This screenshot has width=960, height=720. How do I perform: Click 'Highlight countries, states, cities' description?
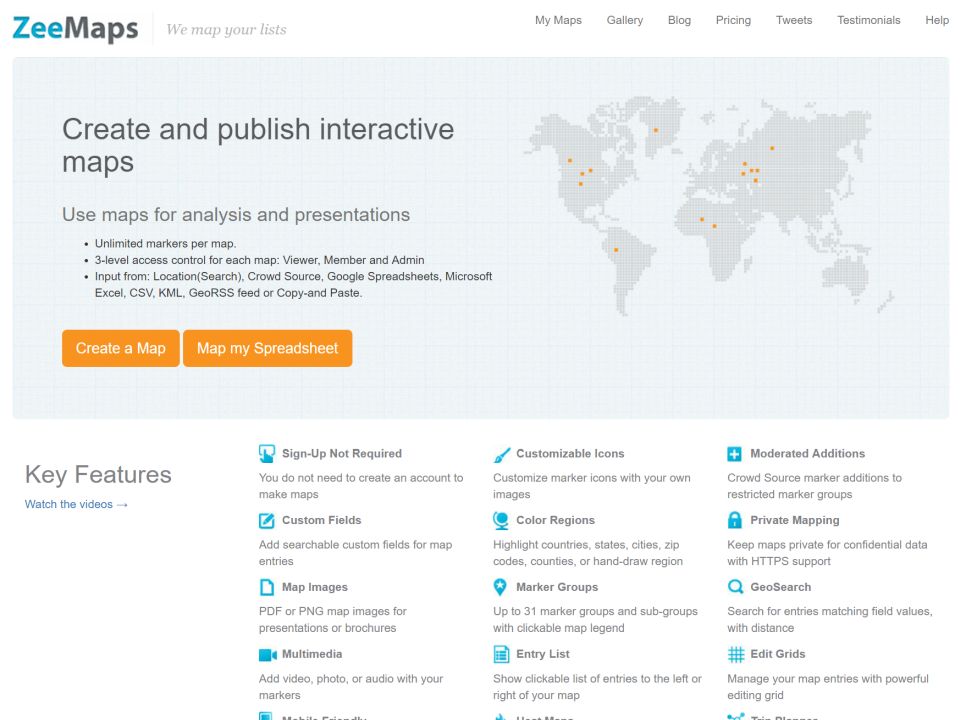coord(588,553)
